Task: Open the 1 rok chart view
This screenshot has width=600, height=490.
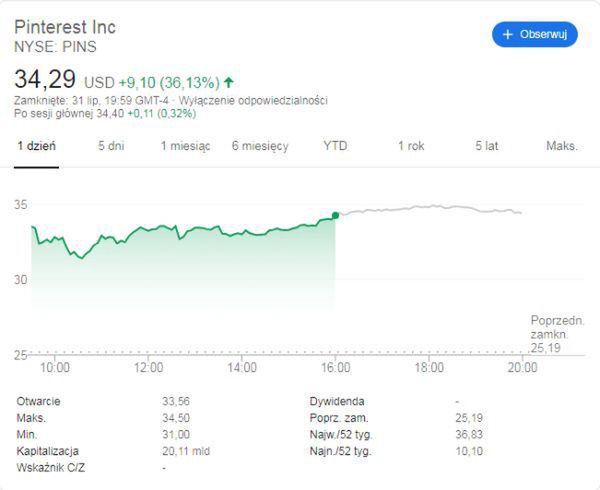Action: pos(411,146)
